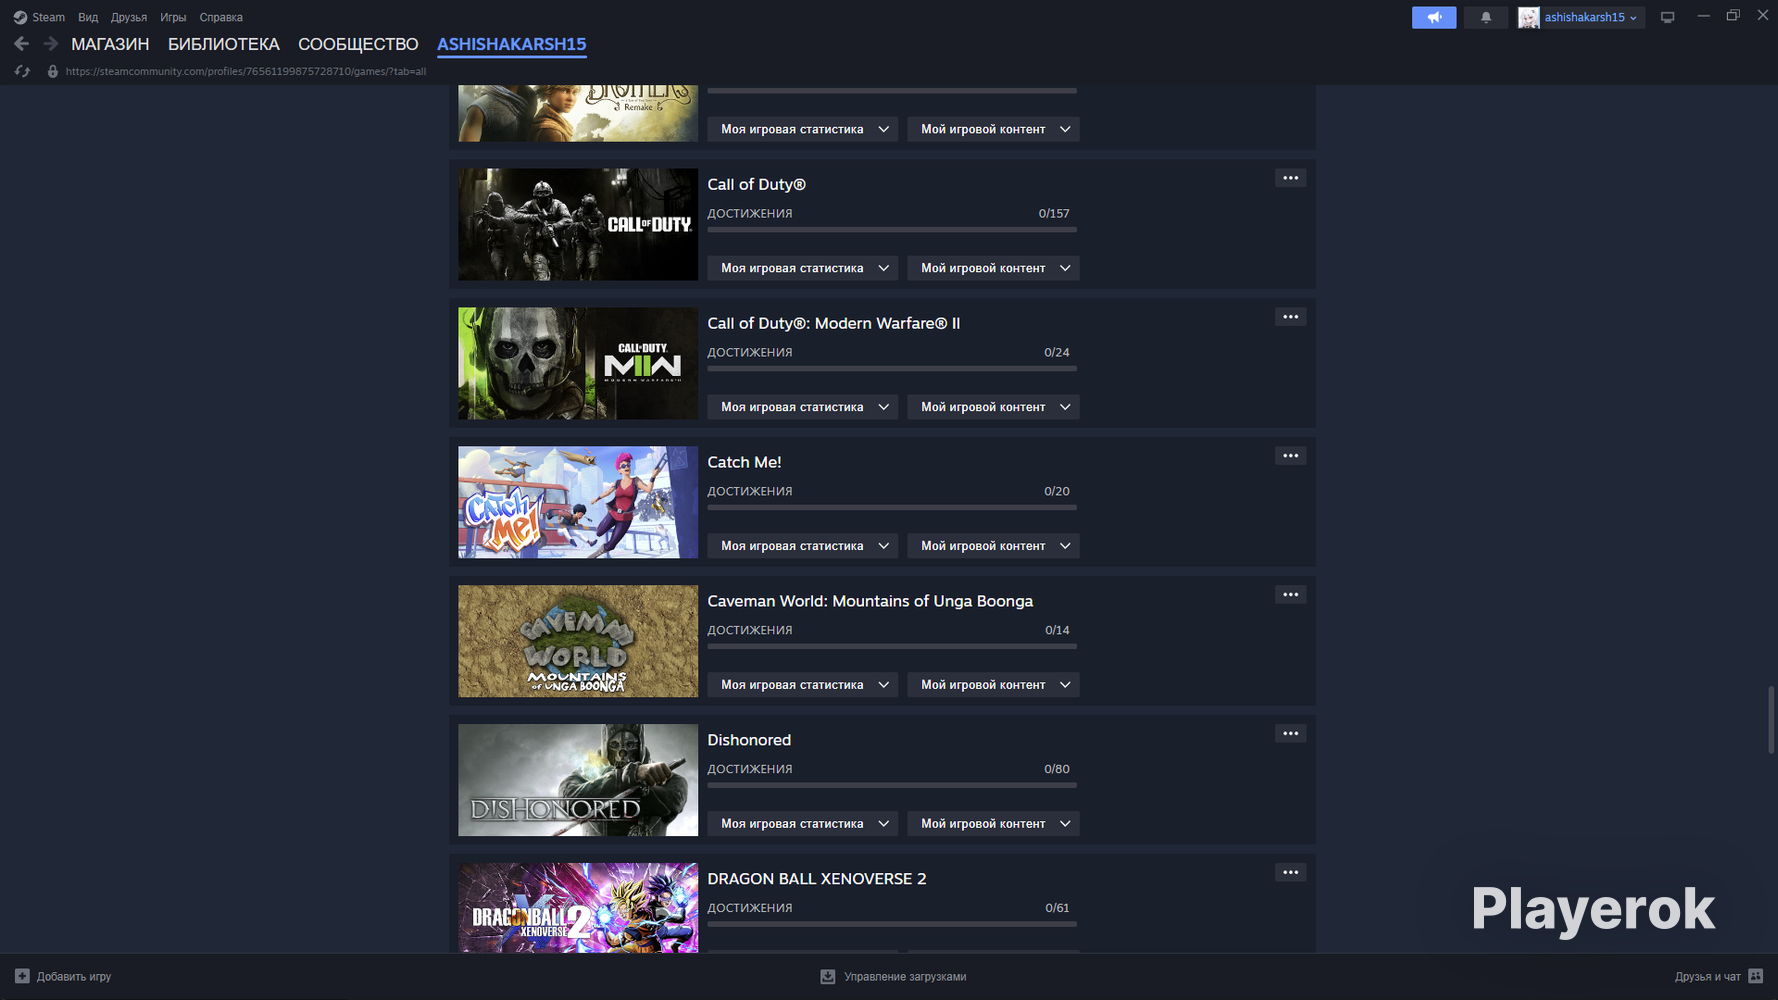Open the 'Вид' menu
Viewport: 1778px width, 1000px height.
pyautogui.click(x=88, y=17)
